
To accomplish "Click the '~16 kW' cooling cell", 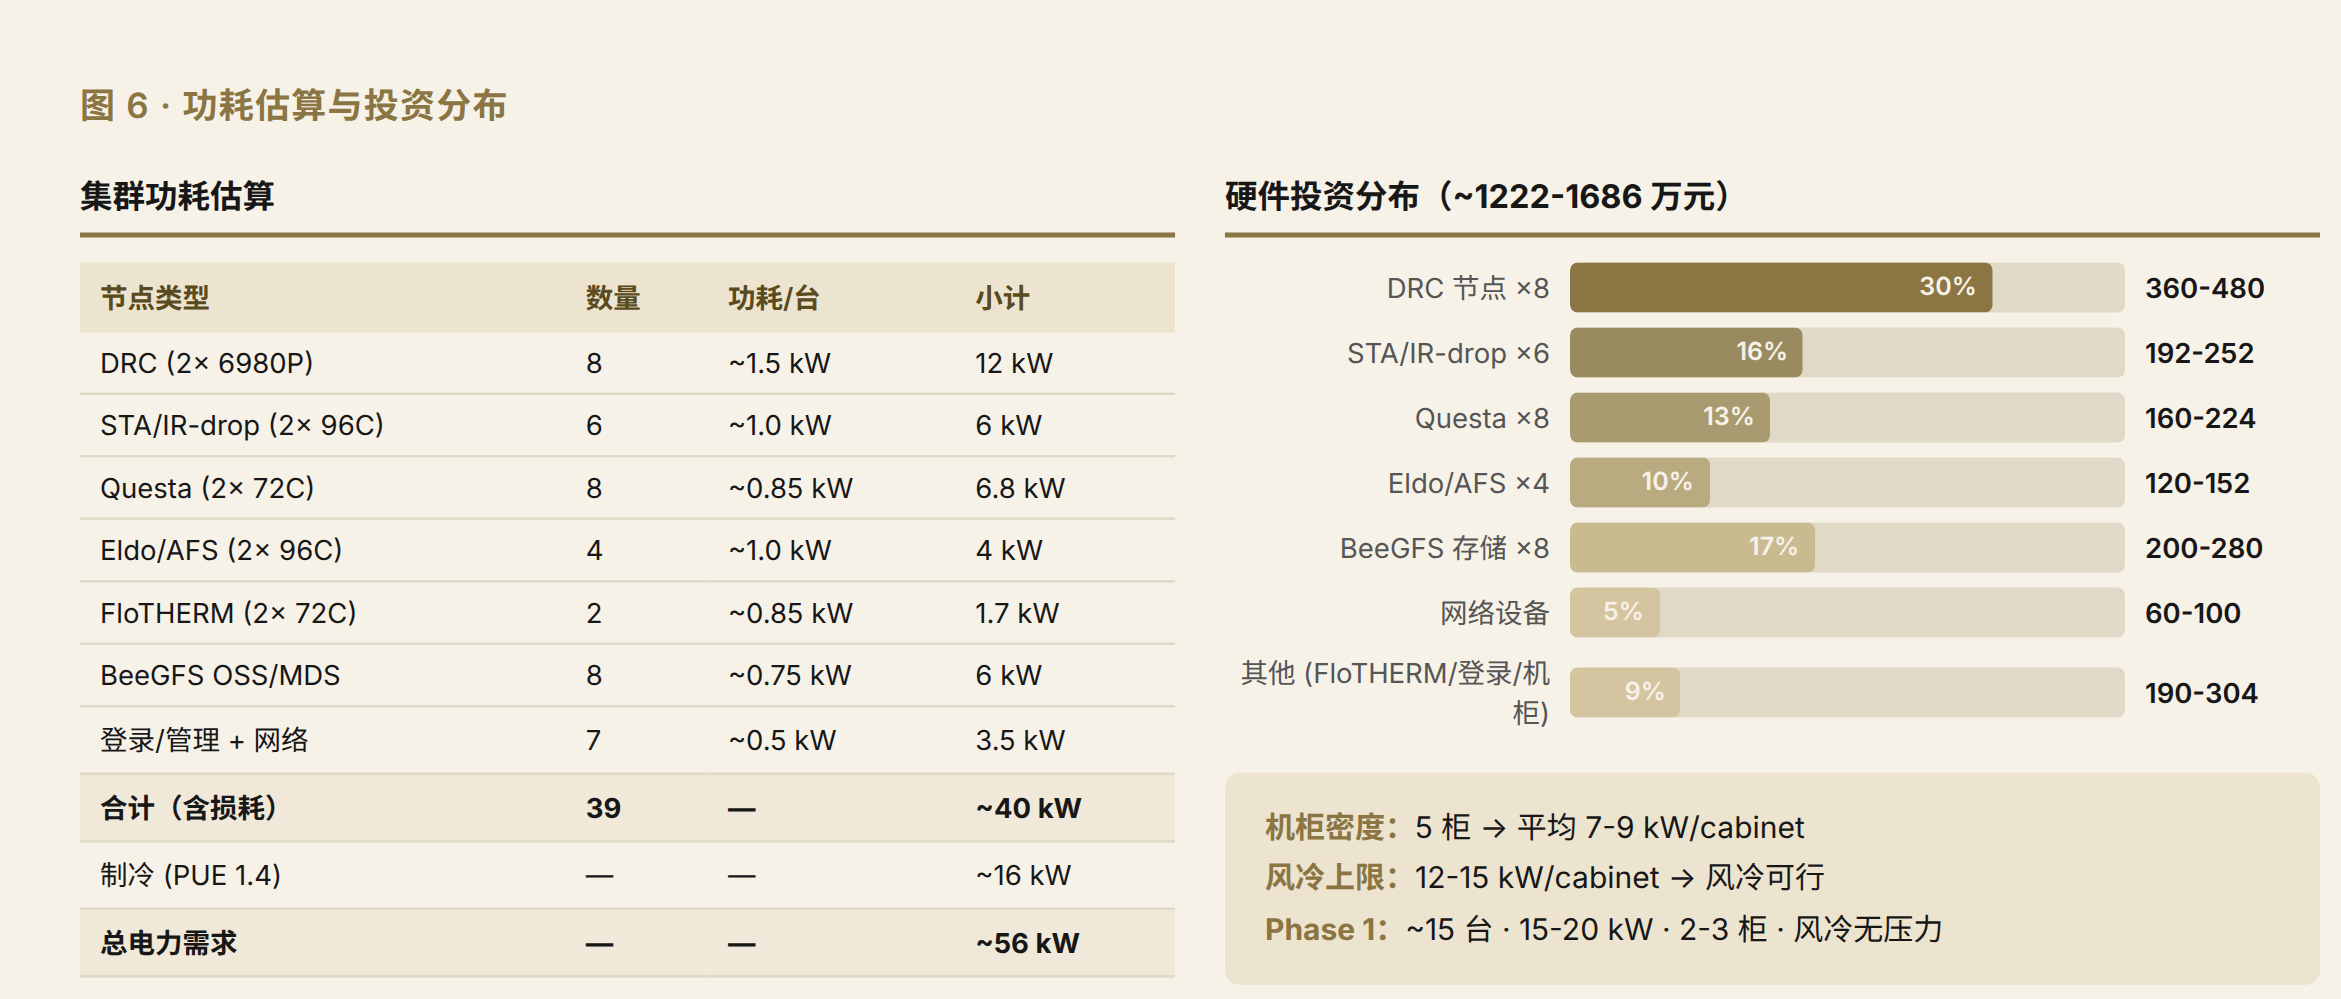I will [x=1023, y=875].
